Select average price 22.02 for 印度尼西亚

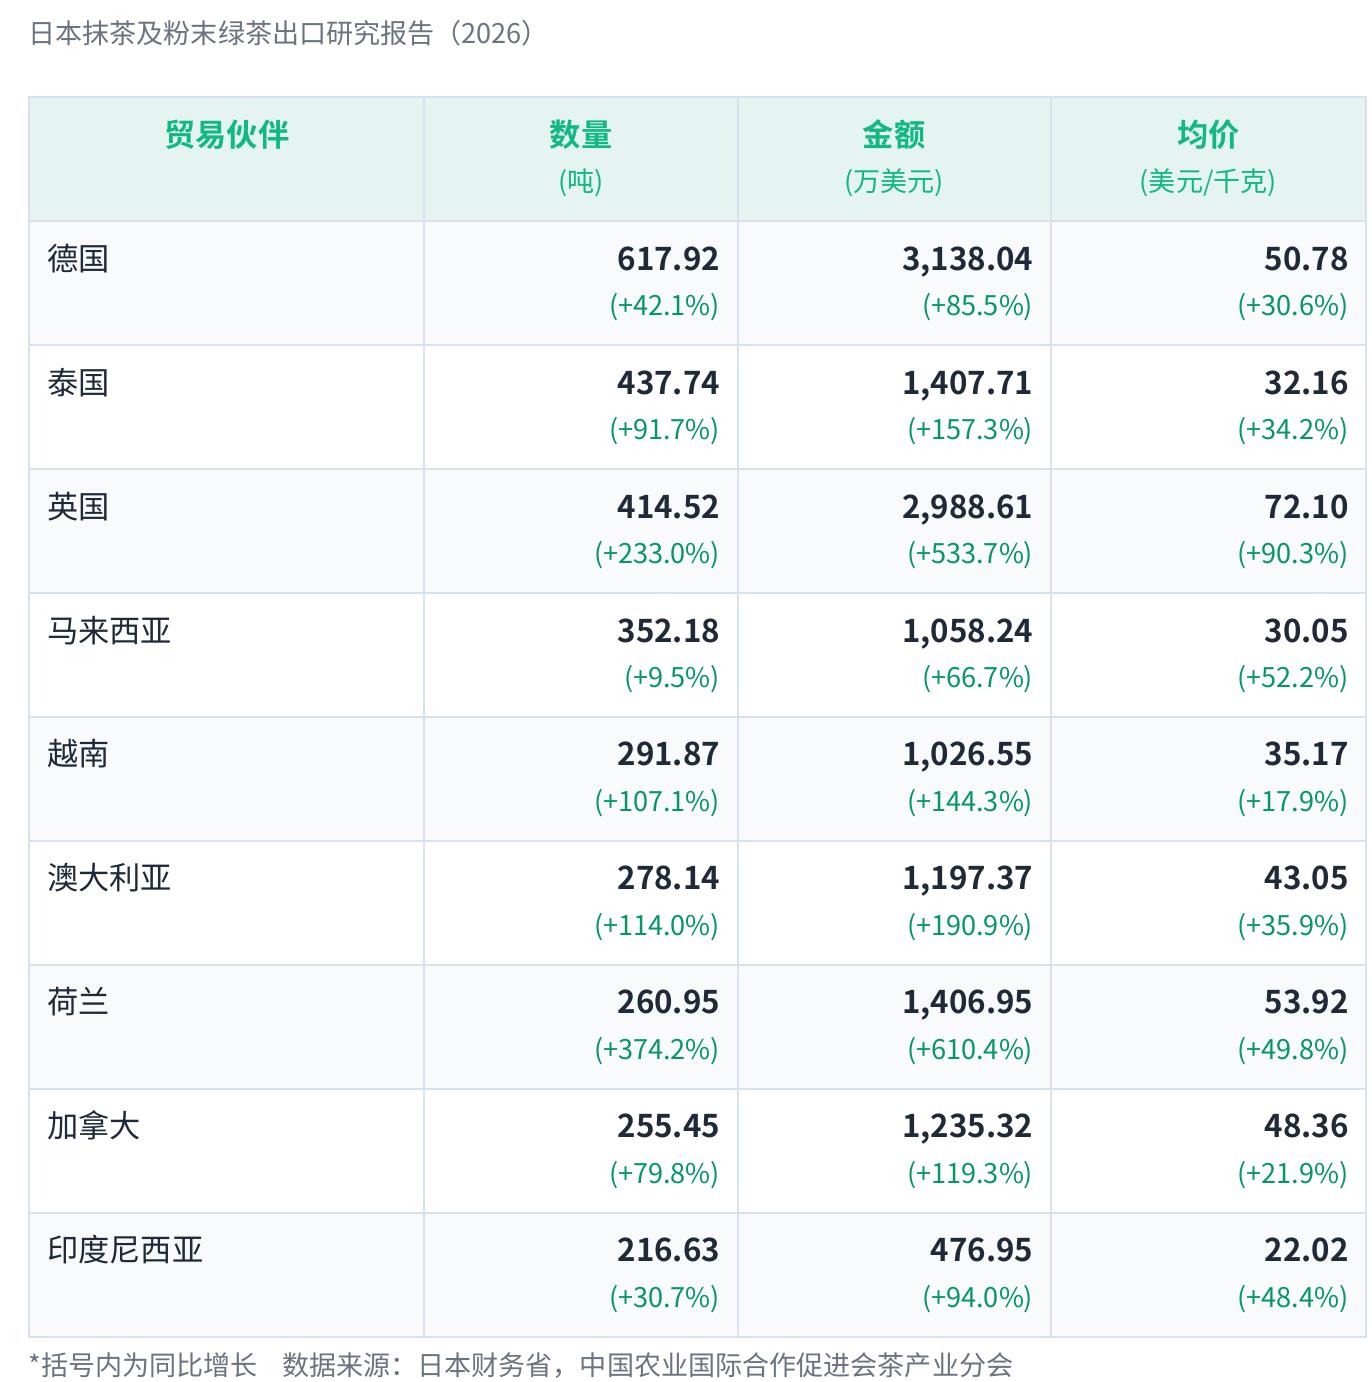(x=1306, y=1250)
